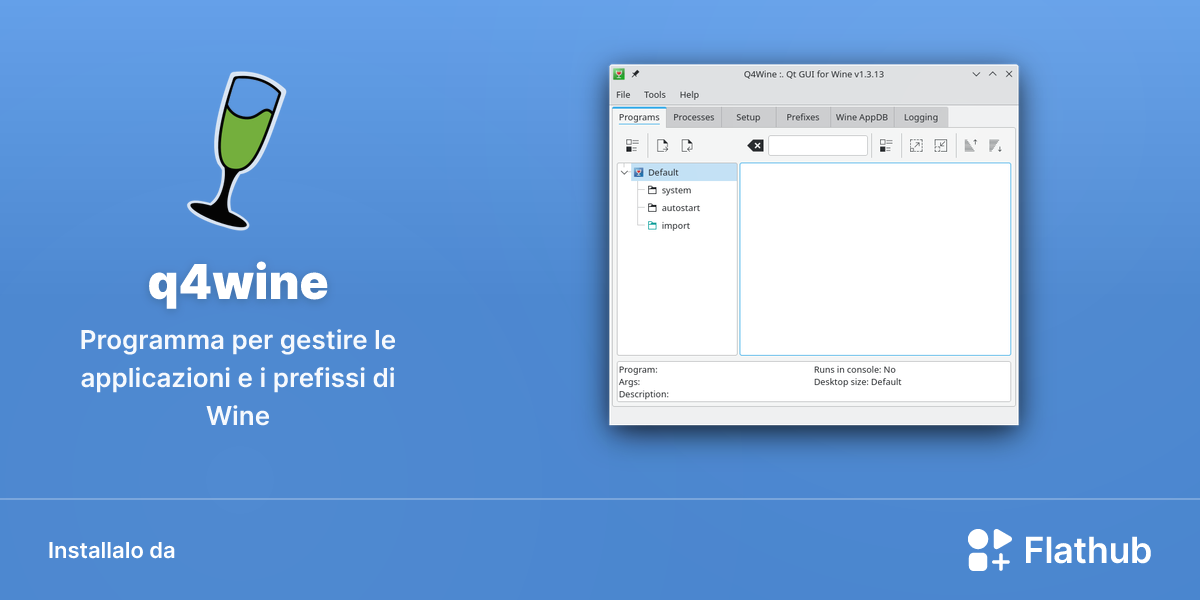Open the Logging tab
This screenshot has width=1200, height=600.
(x=921, y=117)
